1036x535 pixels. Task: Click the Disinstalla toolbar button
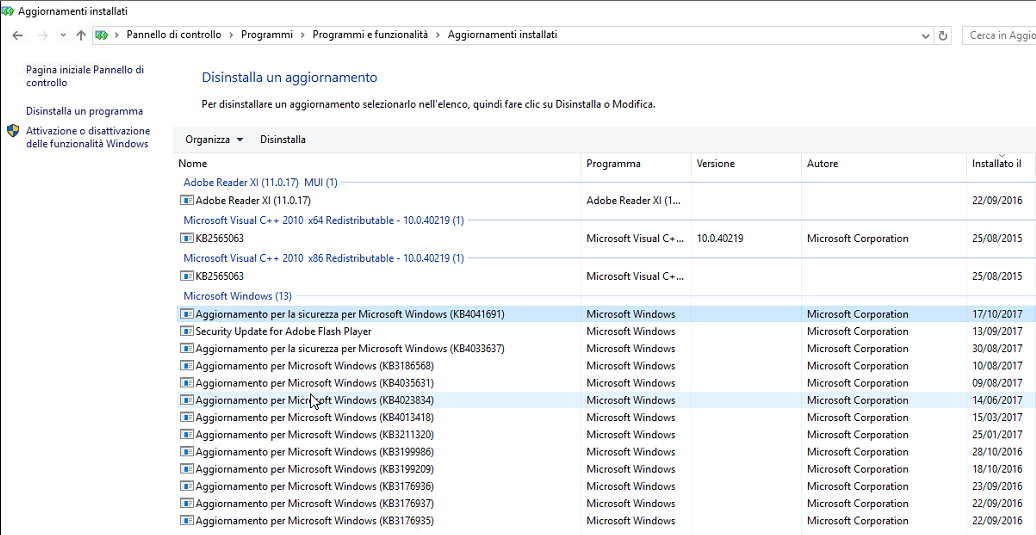click(x=283, y=139)
